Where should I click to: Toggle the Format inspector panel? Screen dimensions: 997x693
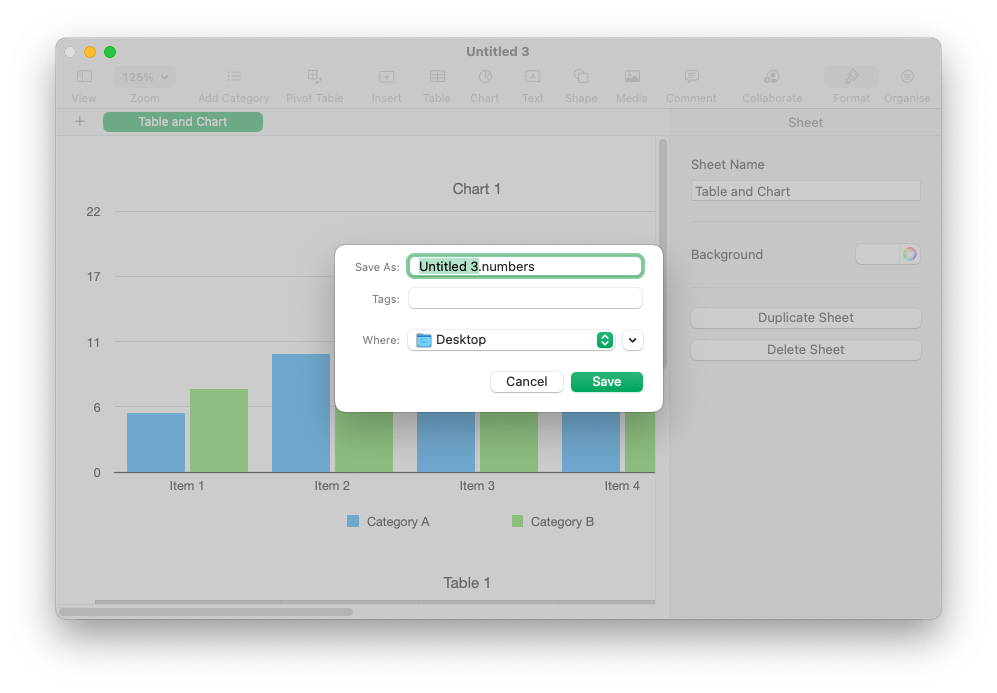click(x=851, y=77)
